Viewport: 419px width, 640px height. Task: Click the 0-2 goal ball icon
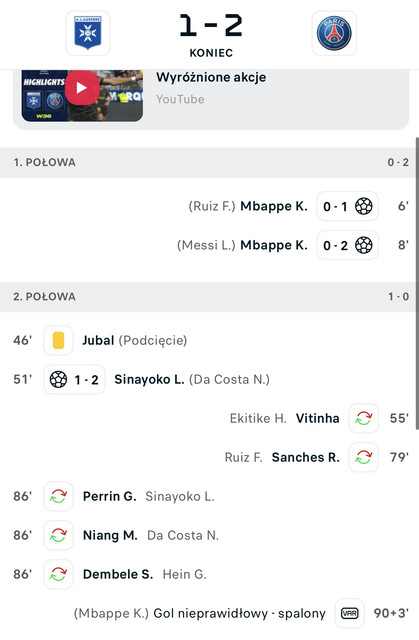[x=364, y=245]
